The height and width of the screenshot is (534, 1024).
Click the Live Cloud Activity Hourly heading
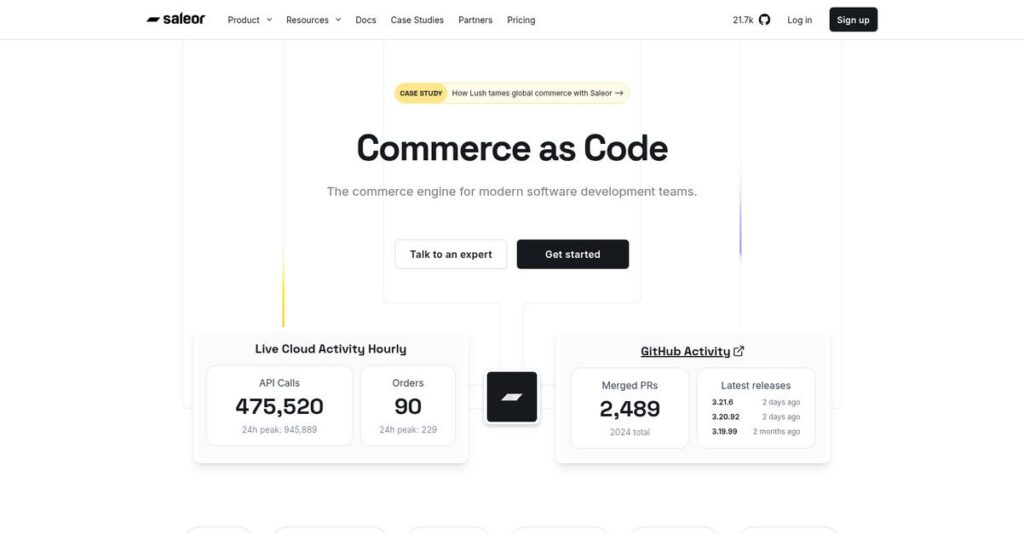(x=330, y=349)
